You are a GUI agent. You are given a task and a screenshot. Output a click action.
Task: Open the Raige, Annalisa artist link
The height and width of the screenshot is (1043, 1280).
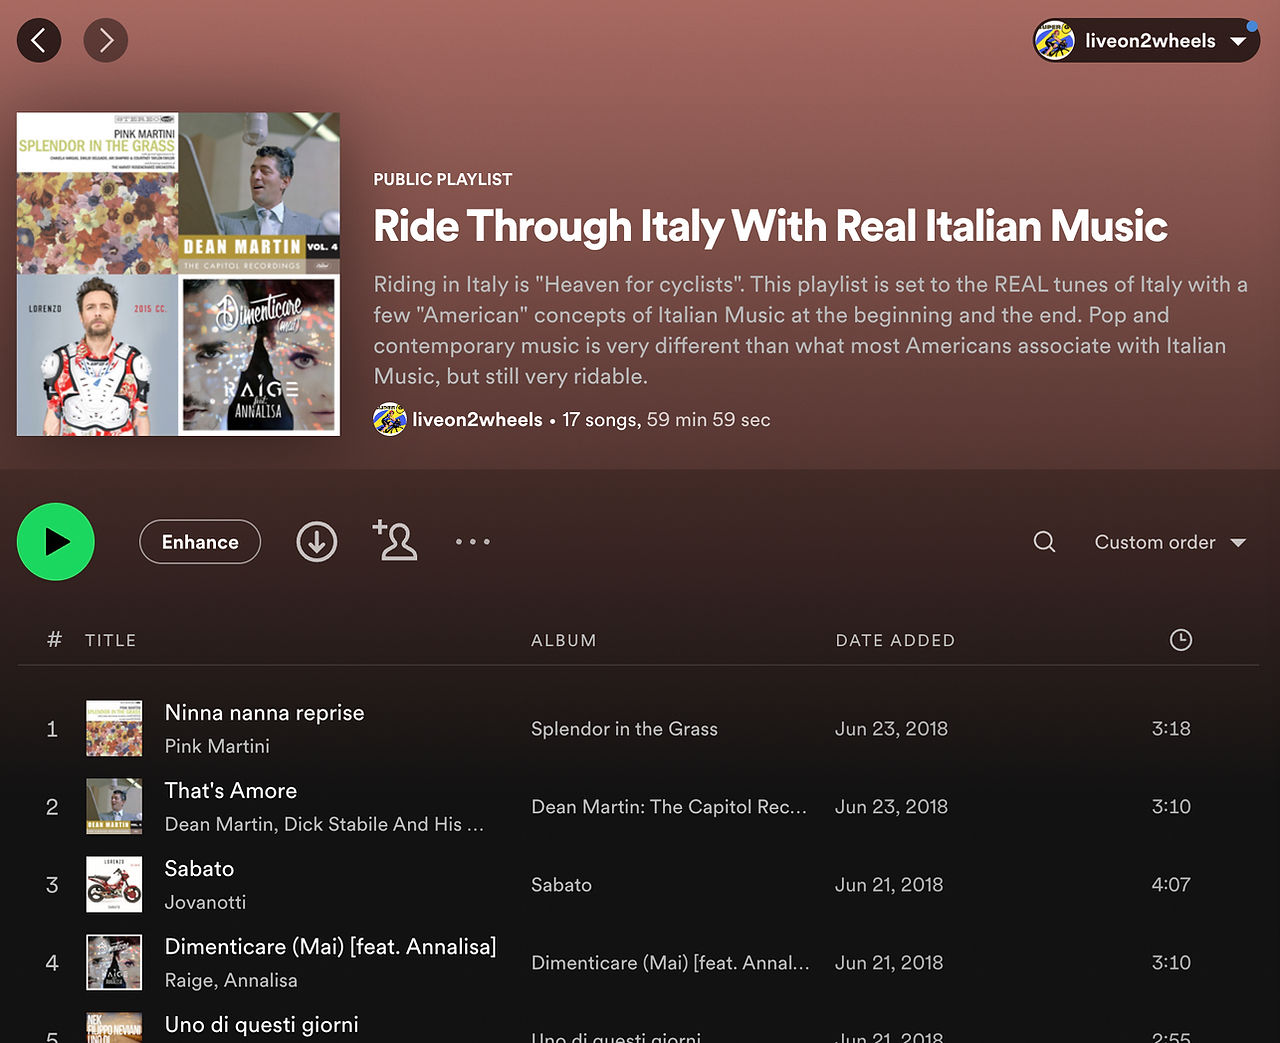[x=231, y=980]
